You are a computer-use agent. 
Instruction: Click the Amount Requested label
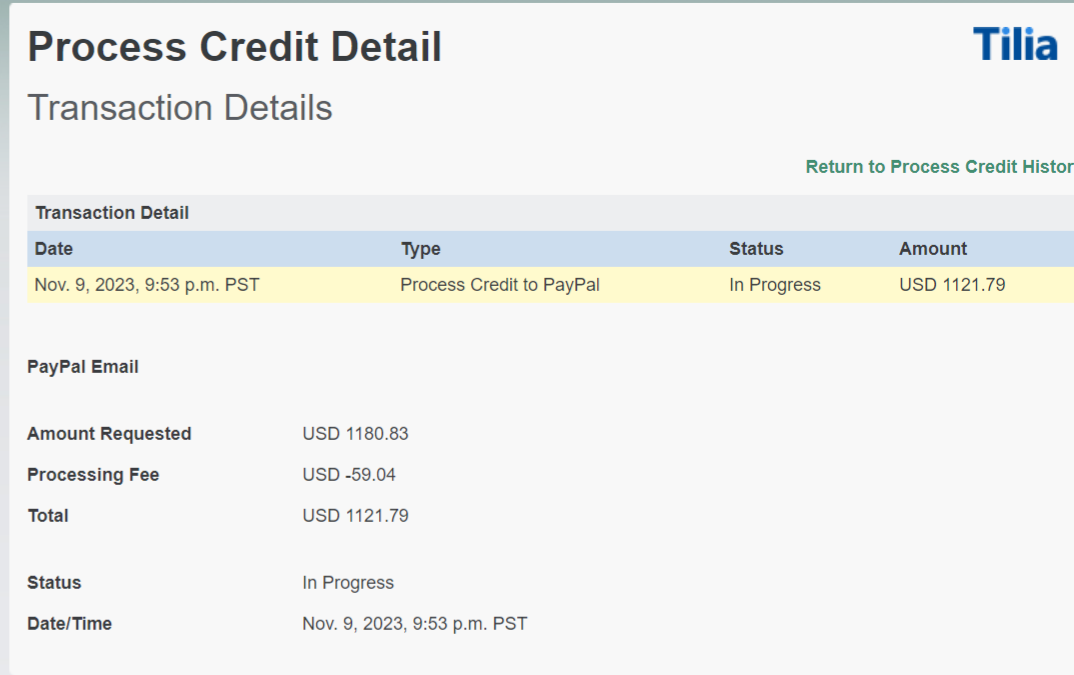[109, 434]
